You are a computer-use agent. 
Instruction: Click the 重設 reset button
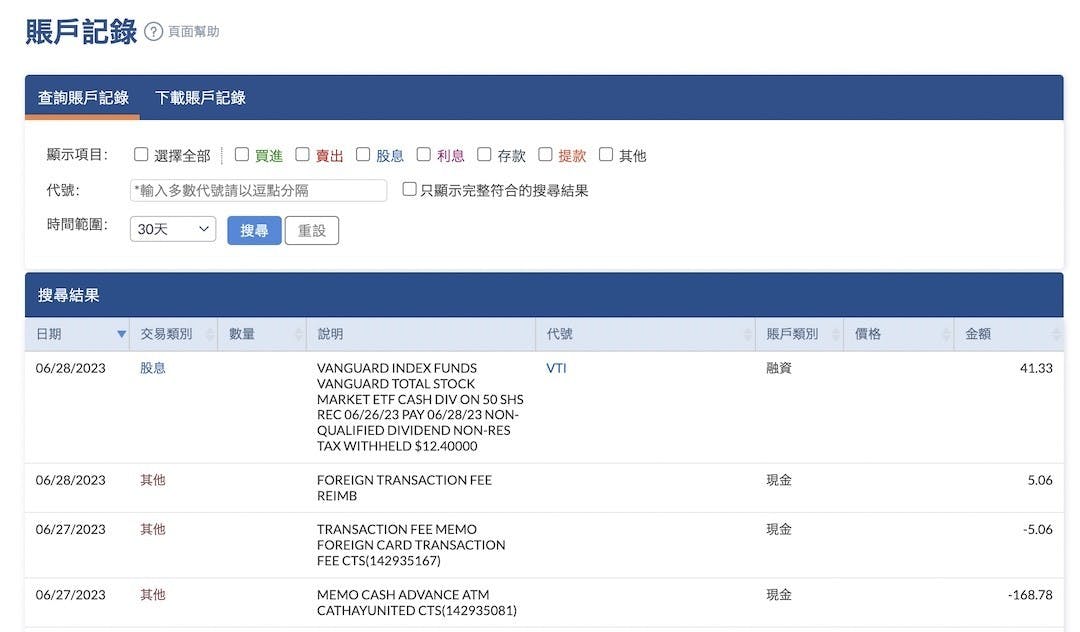[x=312, y=231]
